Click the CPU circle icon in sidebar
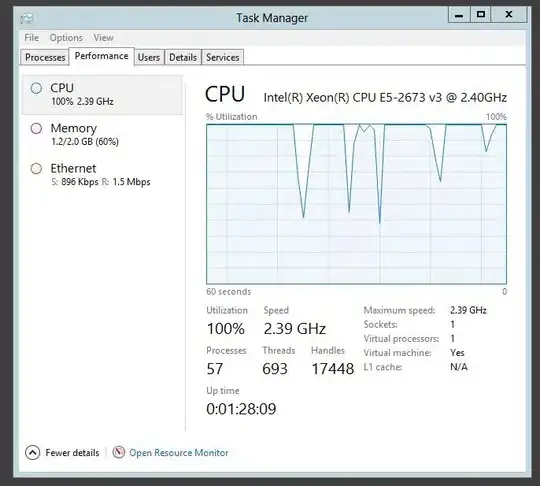 pos(36,88)
